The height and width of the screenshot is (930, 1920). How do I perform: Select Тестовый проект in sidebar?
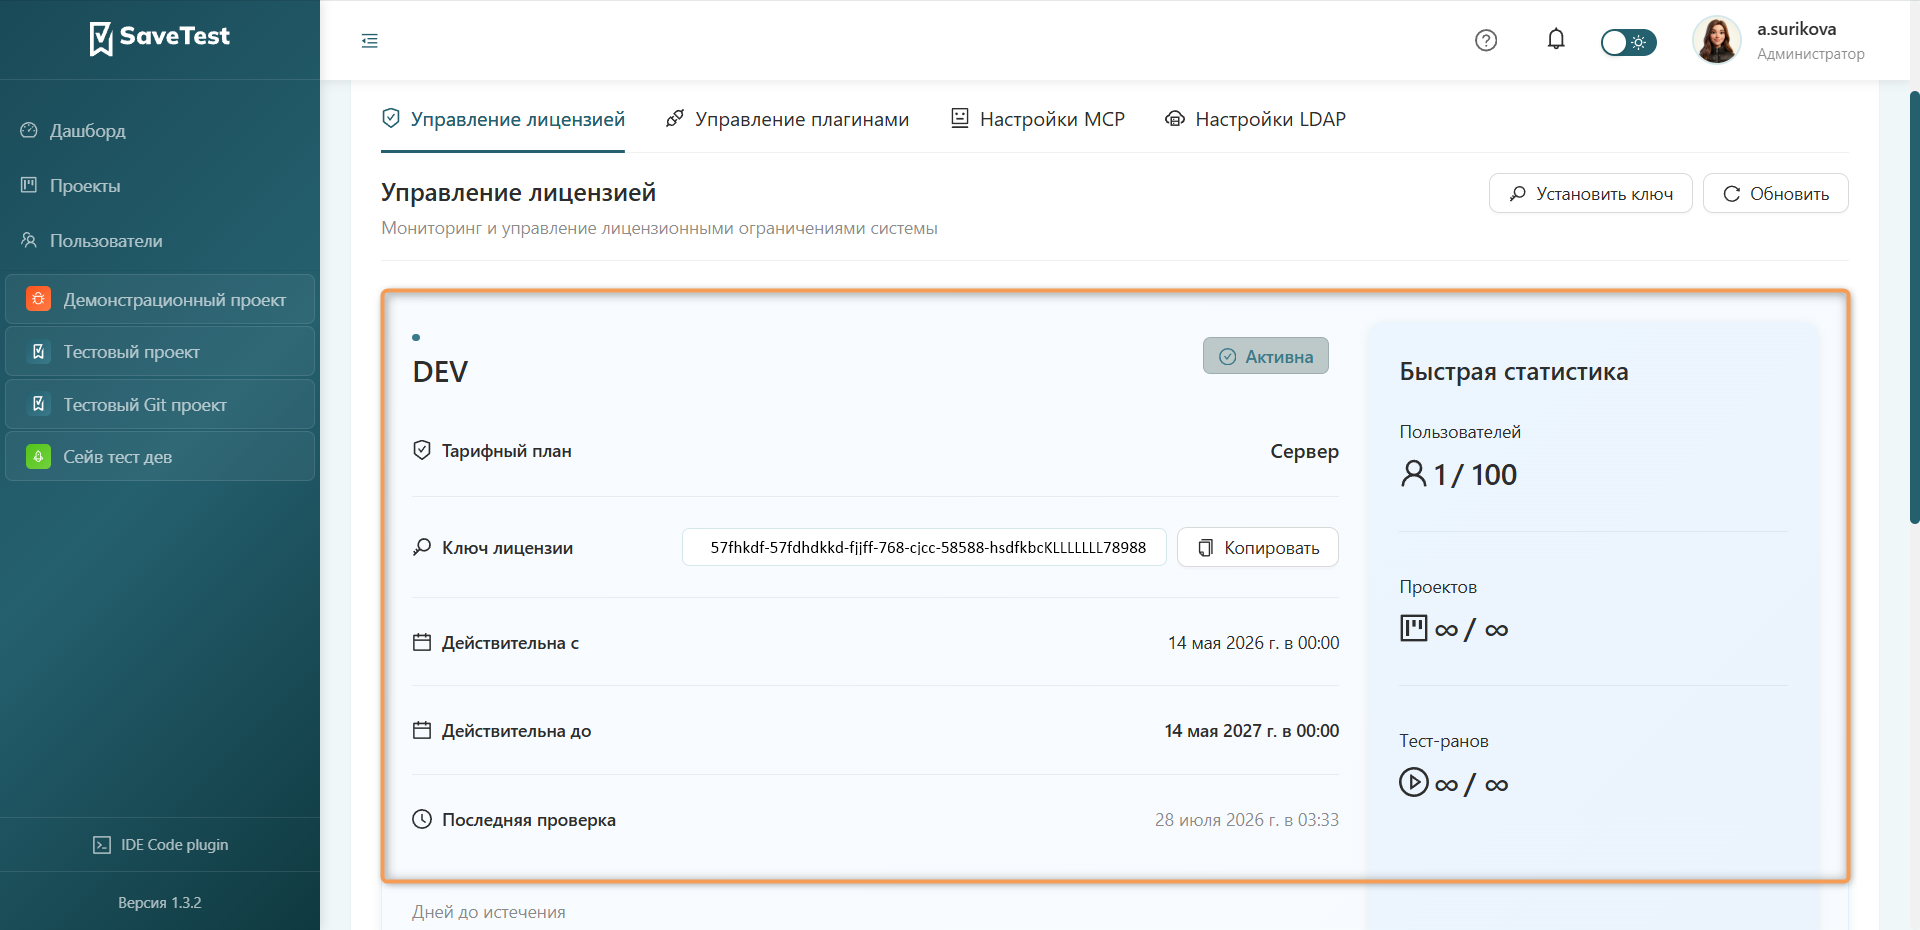point(160,352)
